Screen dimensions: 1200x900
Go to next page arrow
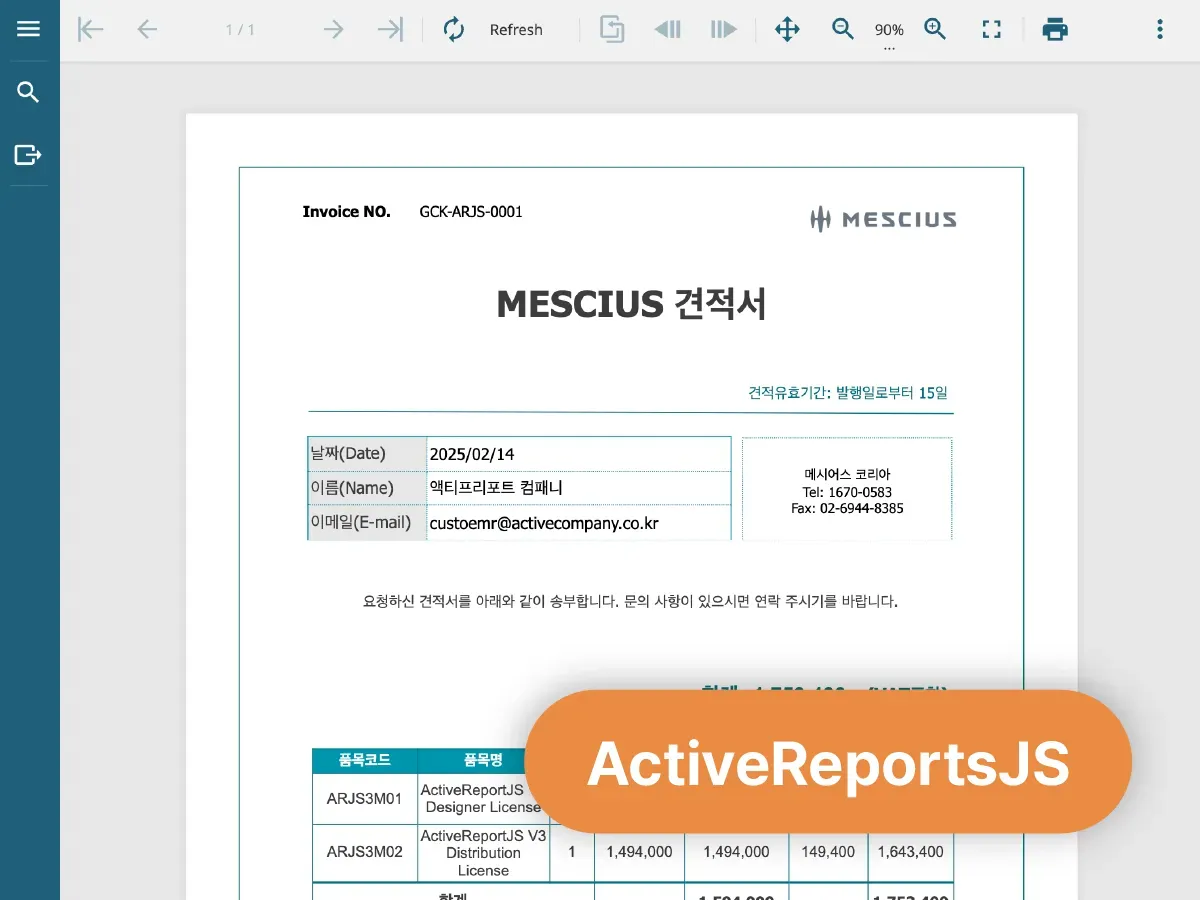click(x=333, y=30)
